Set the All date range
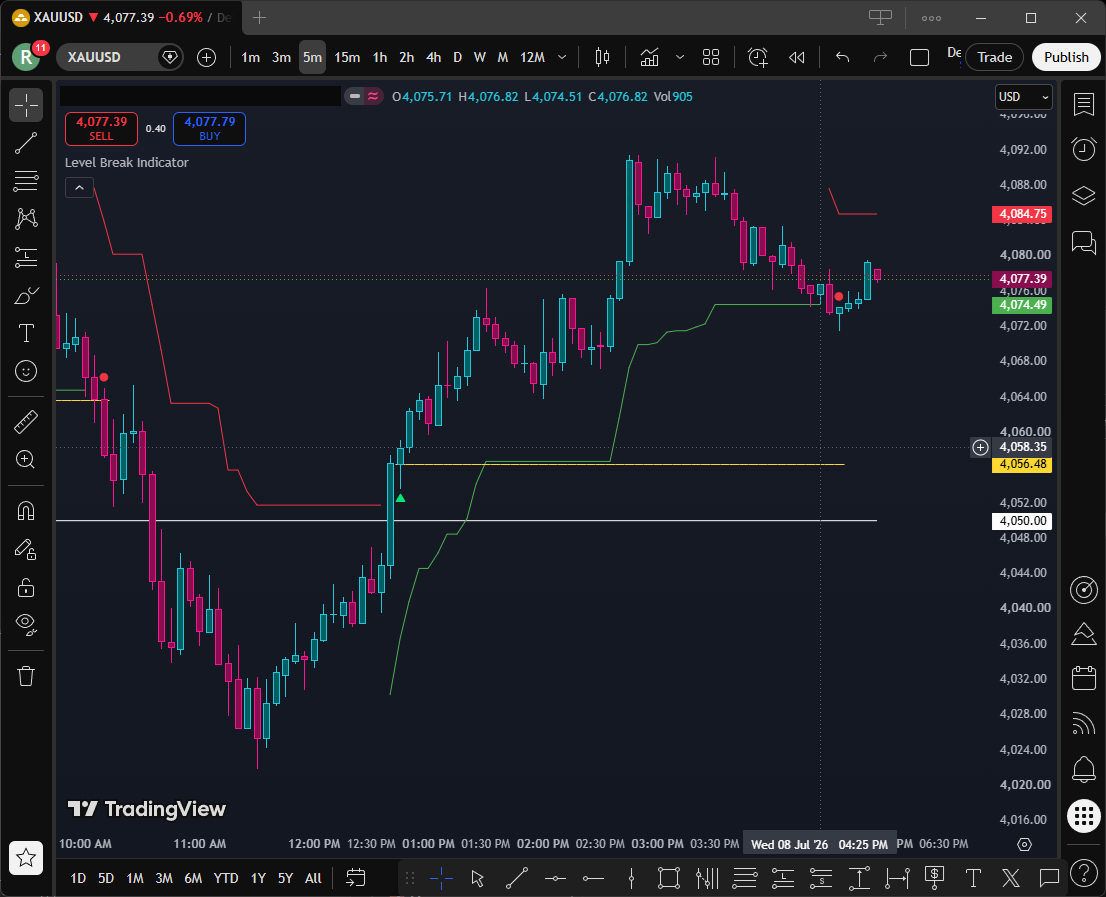The height and width of the screenshot is (897, 1106). [313, 878]
